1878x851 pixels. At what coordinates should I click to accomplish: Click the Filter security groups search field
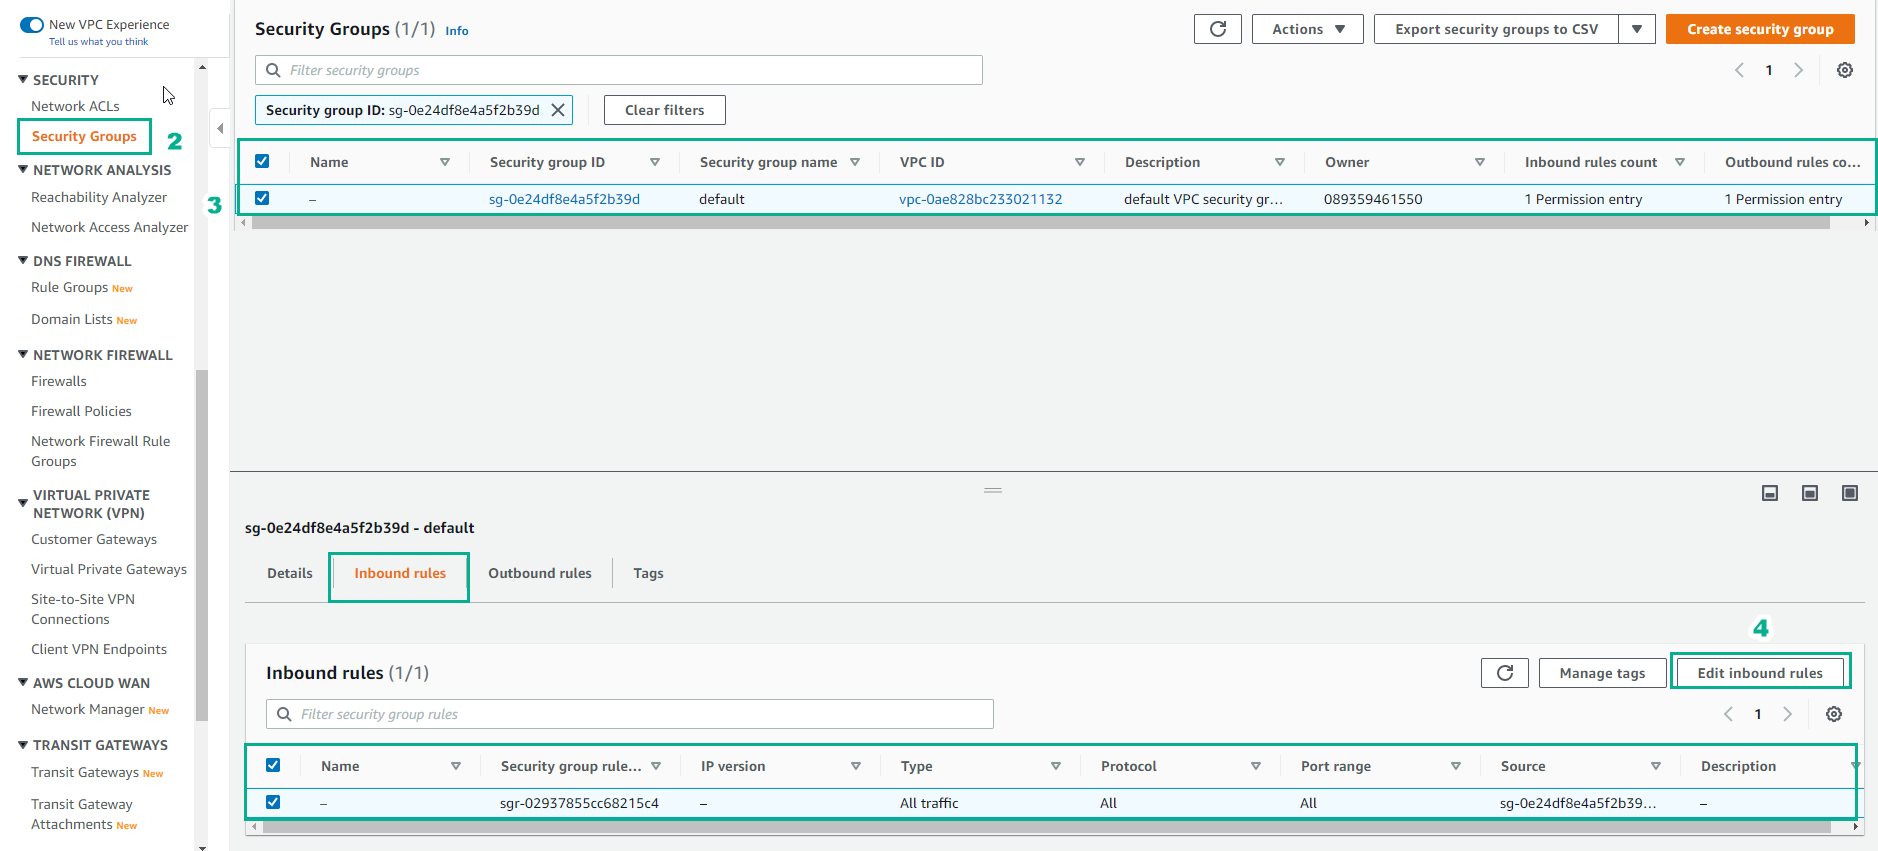pyautogui.click(x=619, y=70)
